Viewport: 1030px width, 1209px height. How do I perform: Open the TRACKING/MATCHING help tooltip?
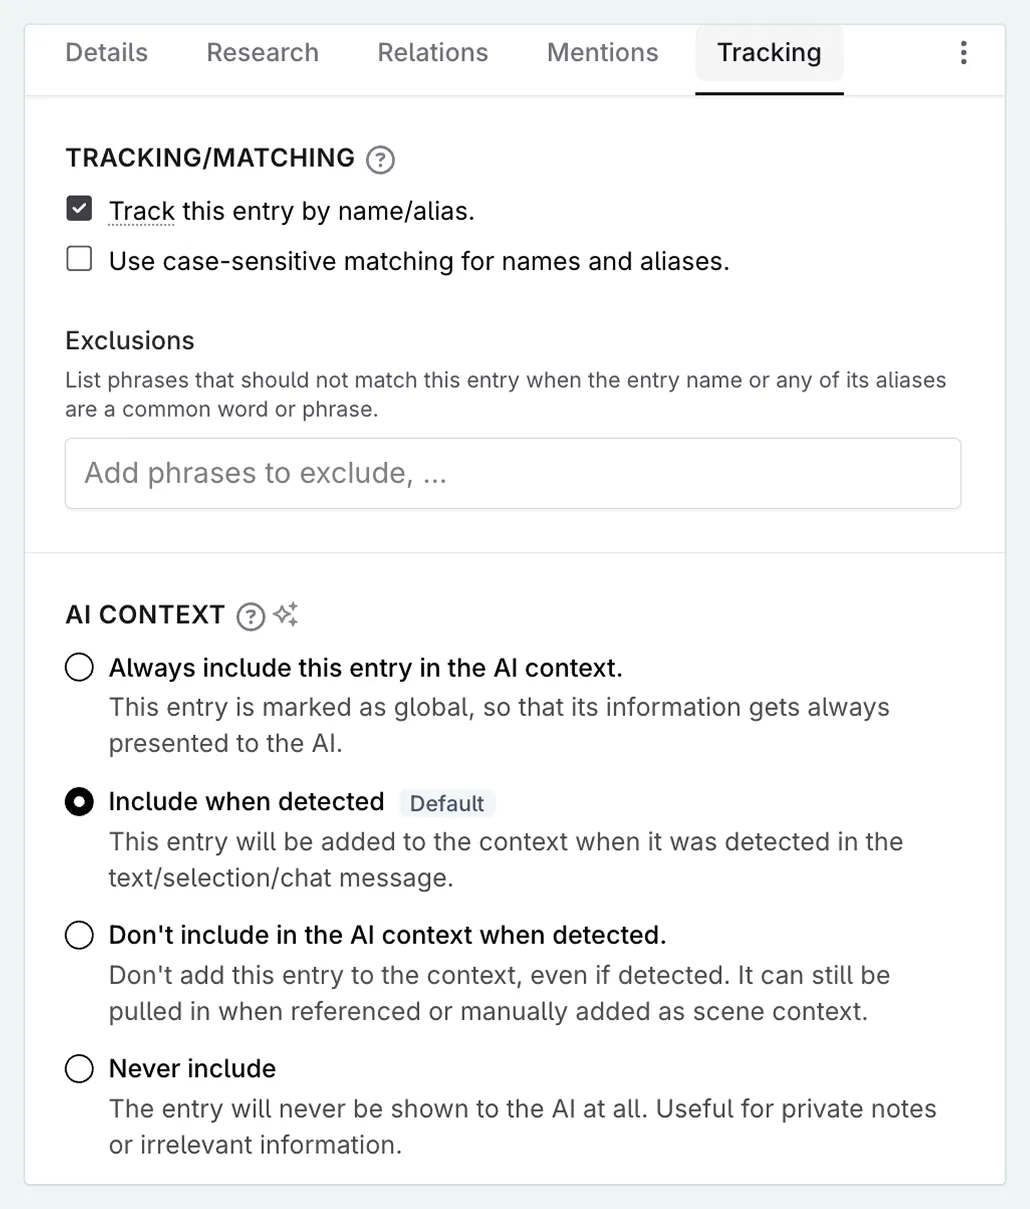click(380, 159)
